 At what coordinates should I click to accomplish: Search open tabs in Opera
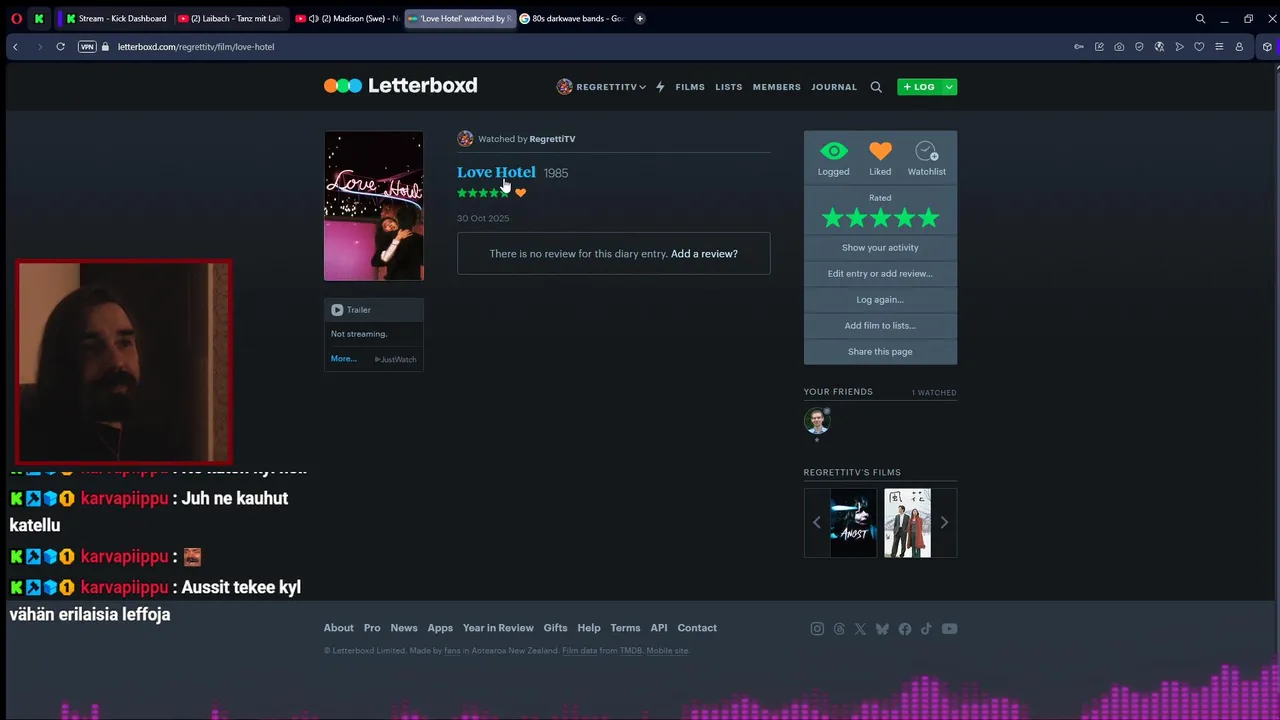coord(1200,18)
